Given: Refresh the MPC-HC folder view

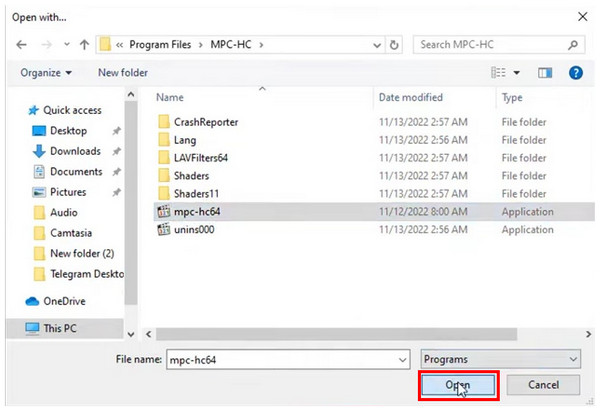Looking at the screenshot, I should coord(394,45).
